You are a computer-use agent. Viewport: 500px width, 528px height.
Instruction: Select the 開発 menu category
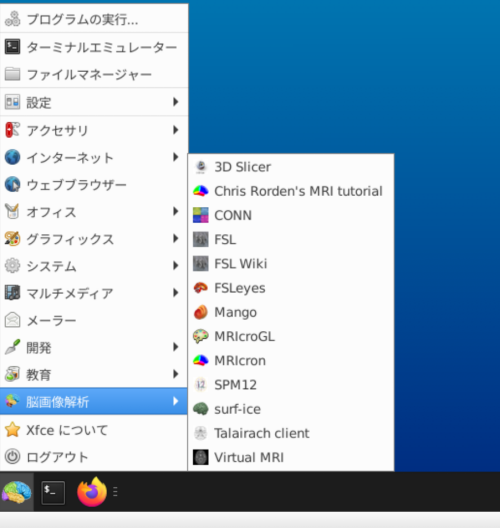[94, 348]
